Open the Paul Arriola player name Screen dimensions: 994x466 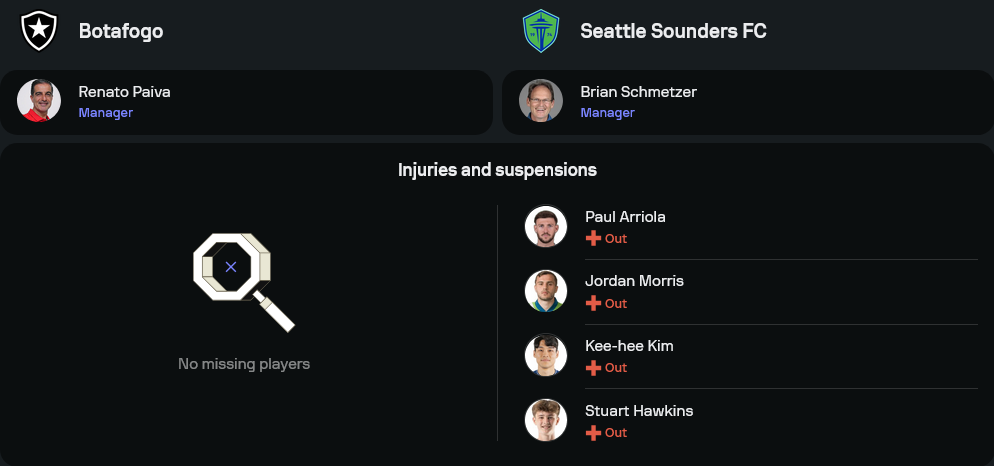click(x=625, y=217)
